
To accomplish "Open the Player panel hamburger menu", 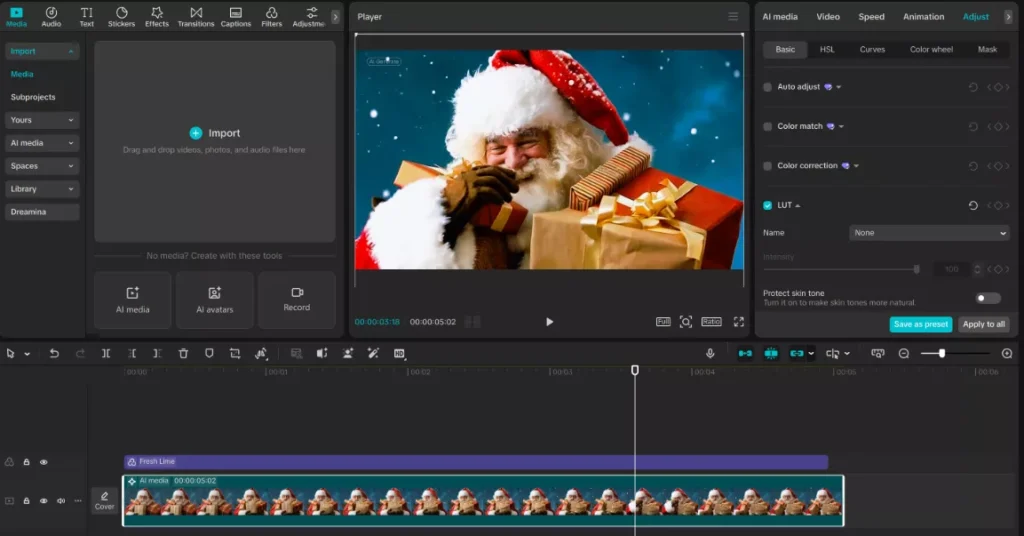I will click(x=733, y=16).
